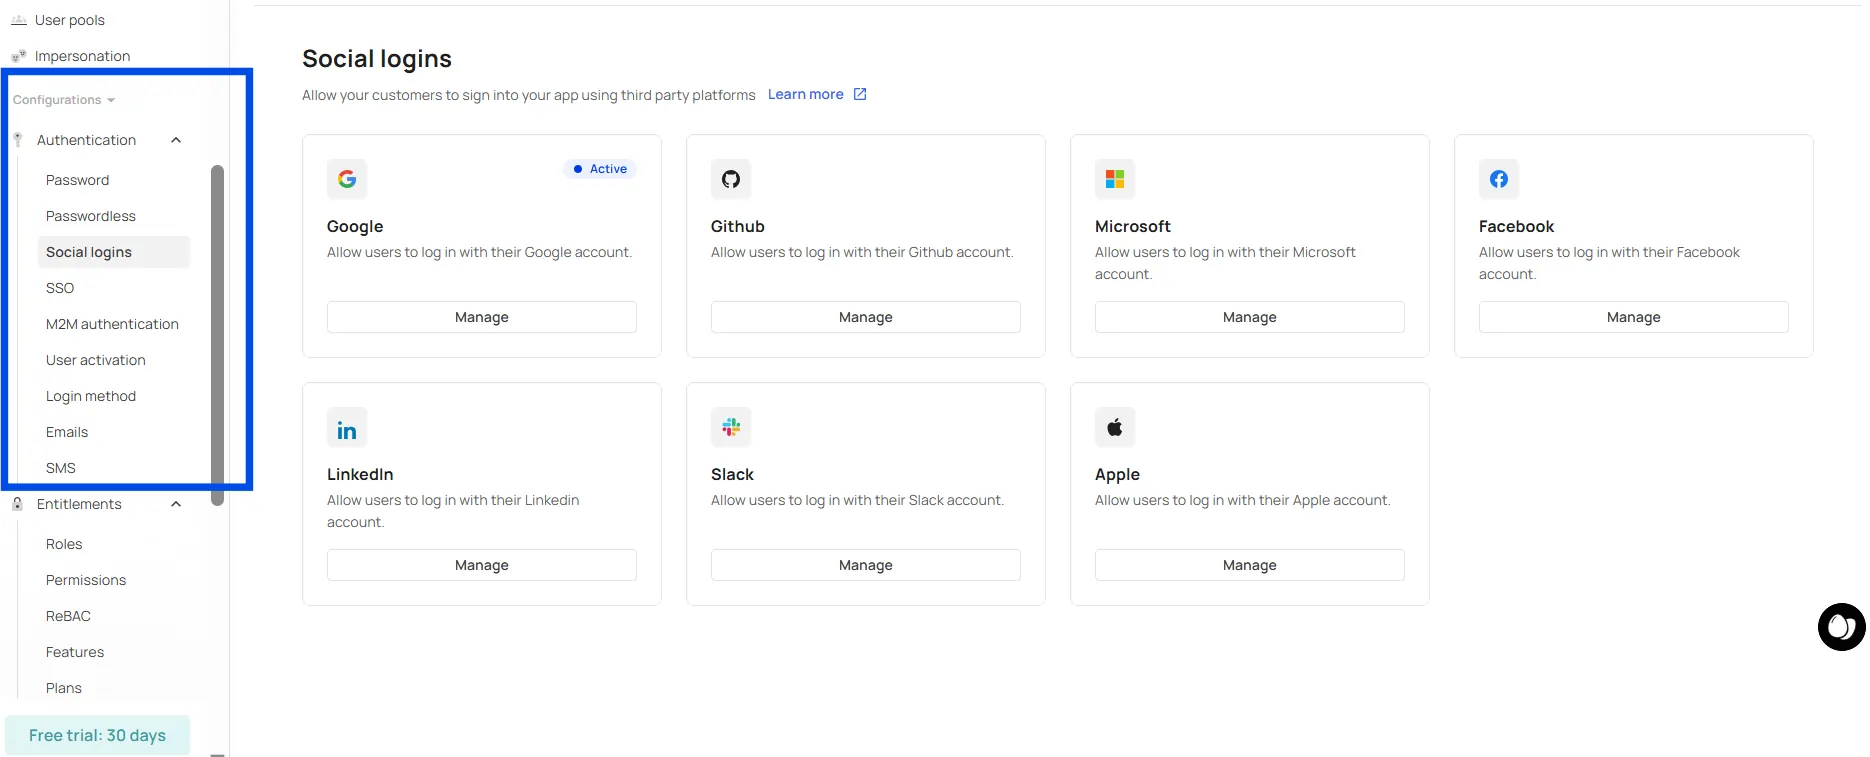Click the Impersonation icon
Screen dimensions: 1870x757
tap(18, 56)
